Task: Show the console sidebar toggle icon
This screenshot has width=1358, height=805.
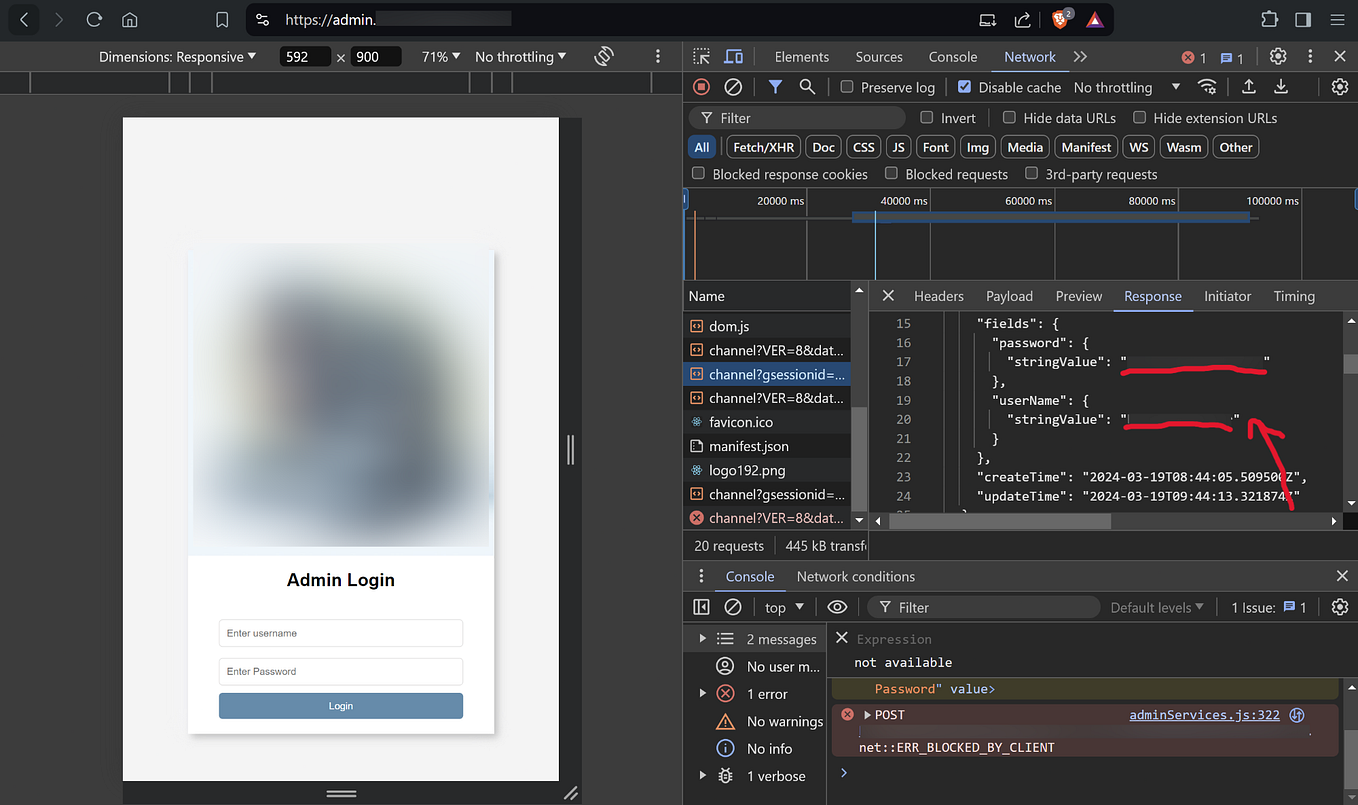Action: point(701,607)
